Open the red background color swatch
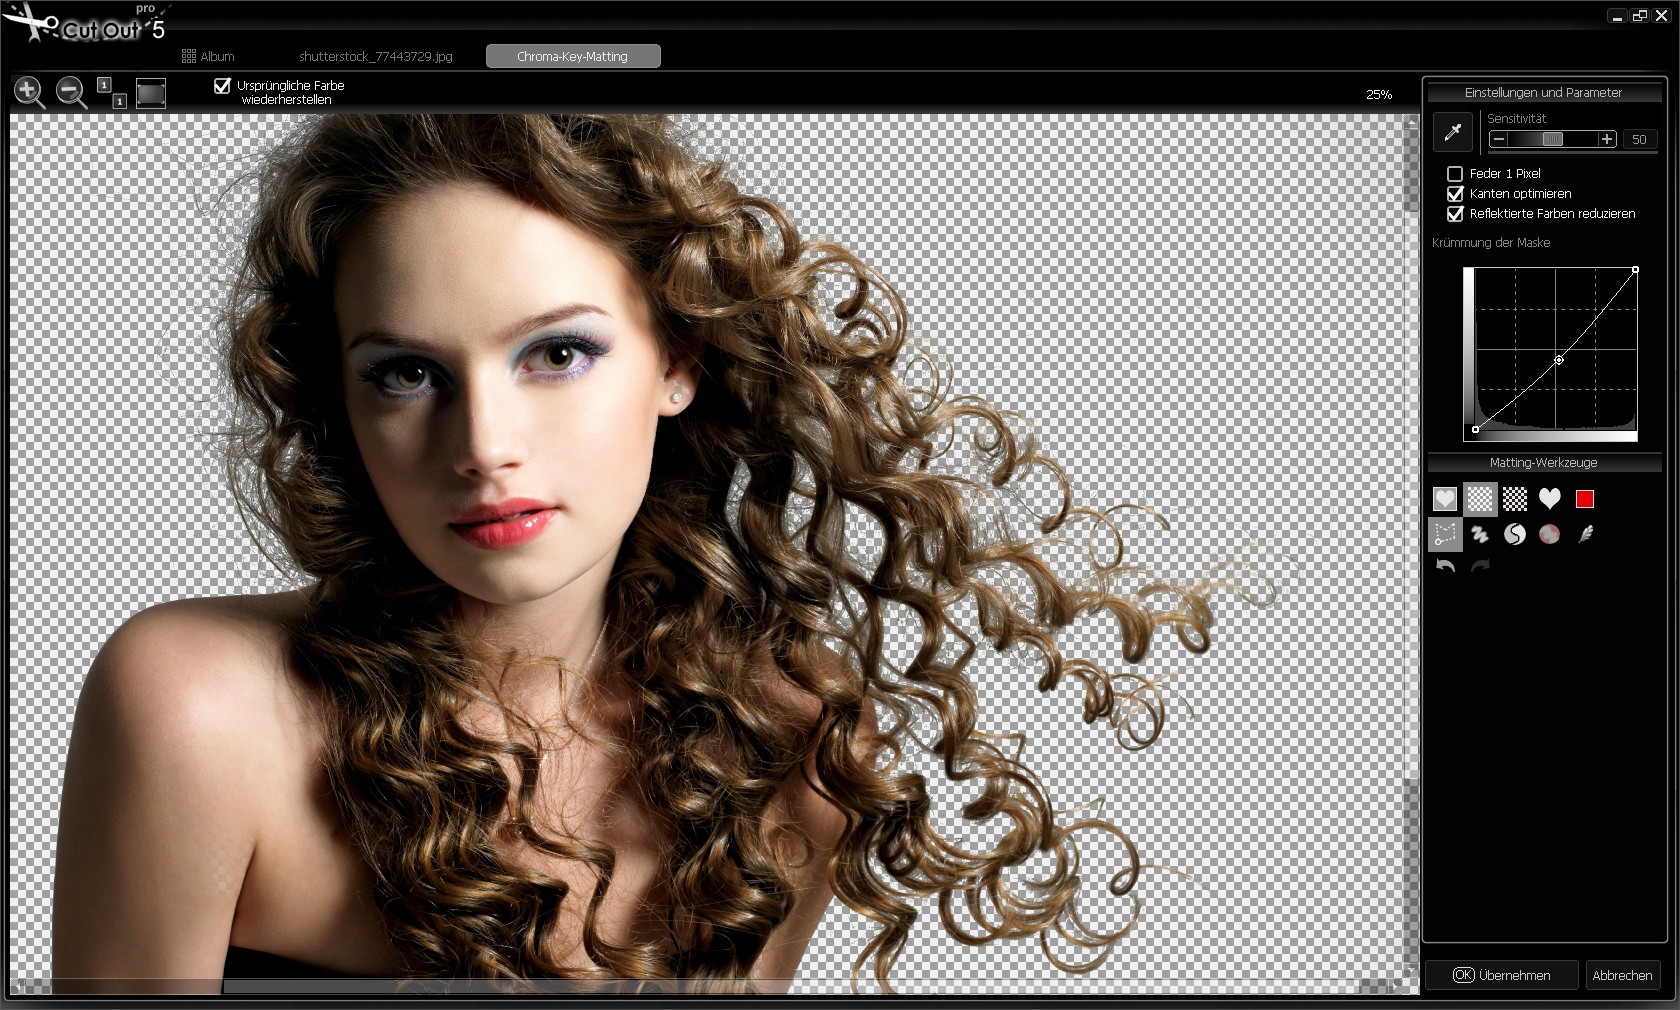Image resolution: width=1680 pixels, height=1010 pixels. coord(1585,499)
